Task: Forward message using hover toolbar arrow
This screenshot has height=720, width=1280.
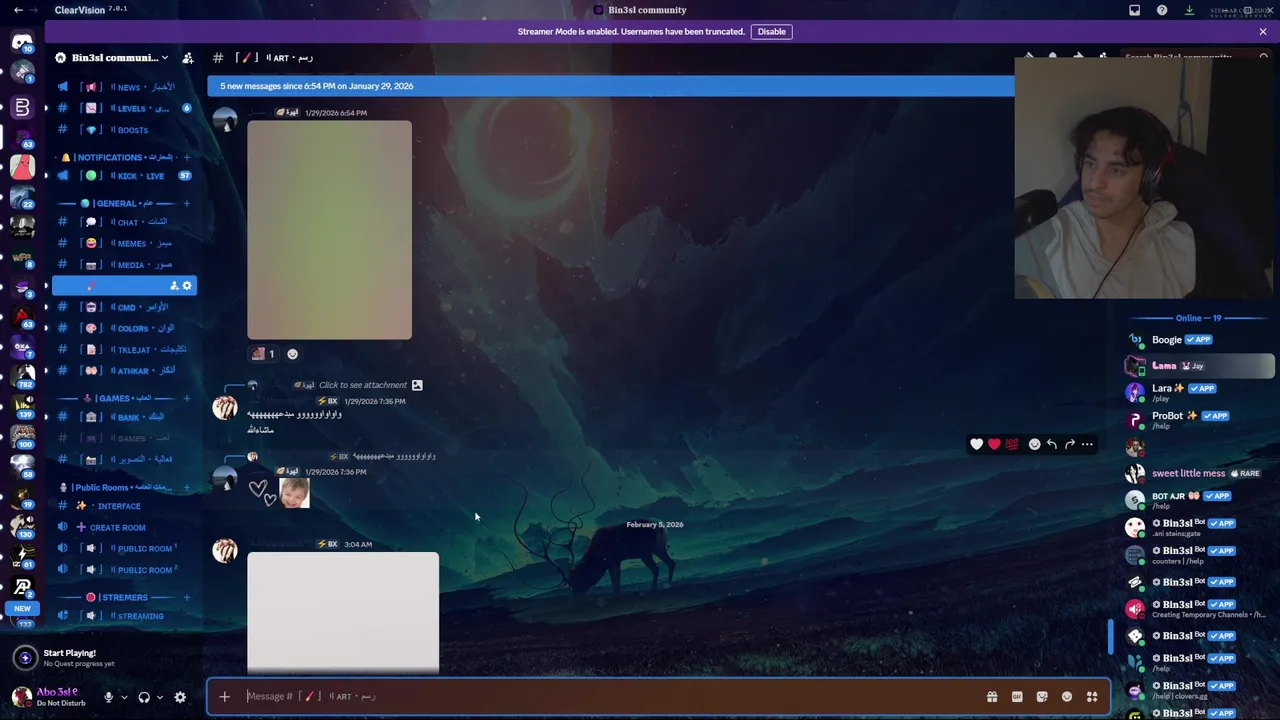Action: (x=1070, y=444)
